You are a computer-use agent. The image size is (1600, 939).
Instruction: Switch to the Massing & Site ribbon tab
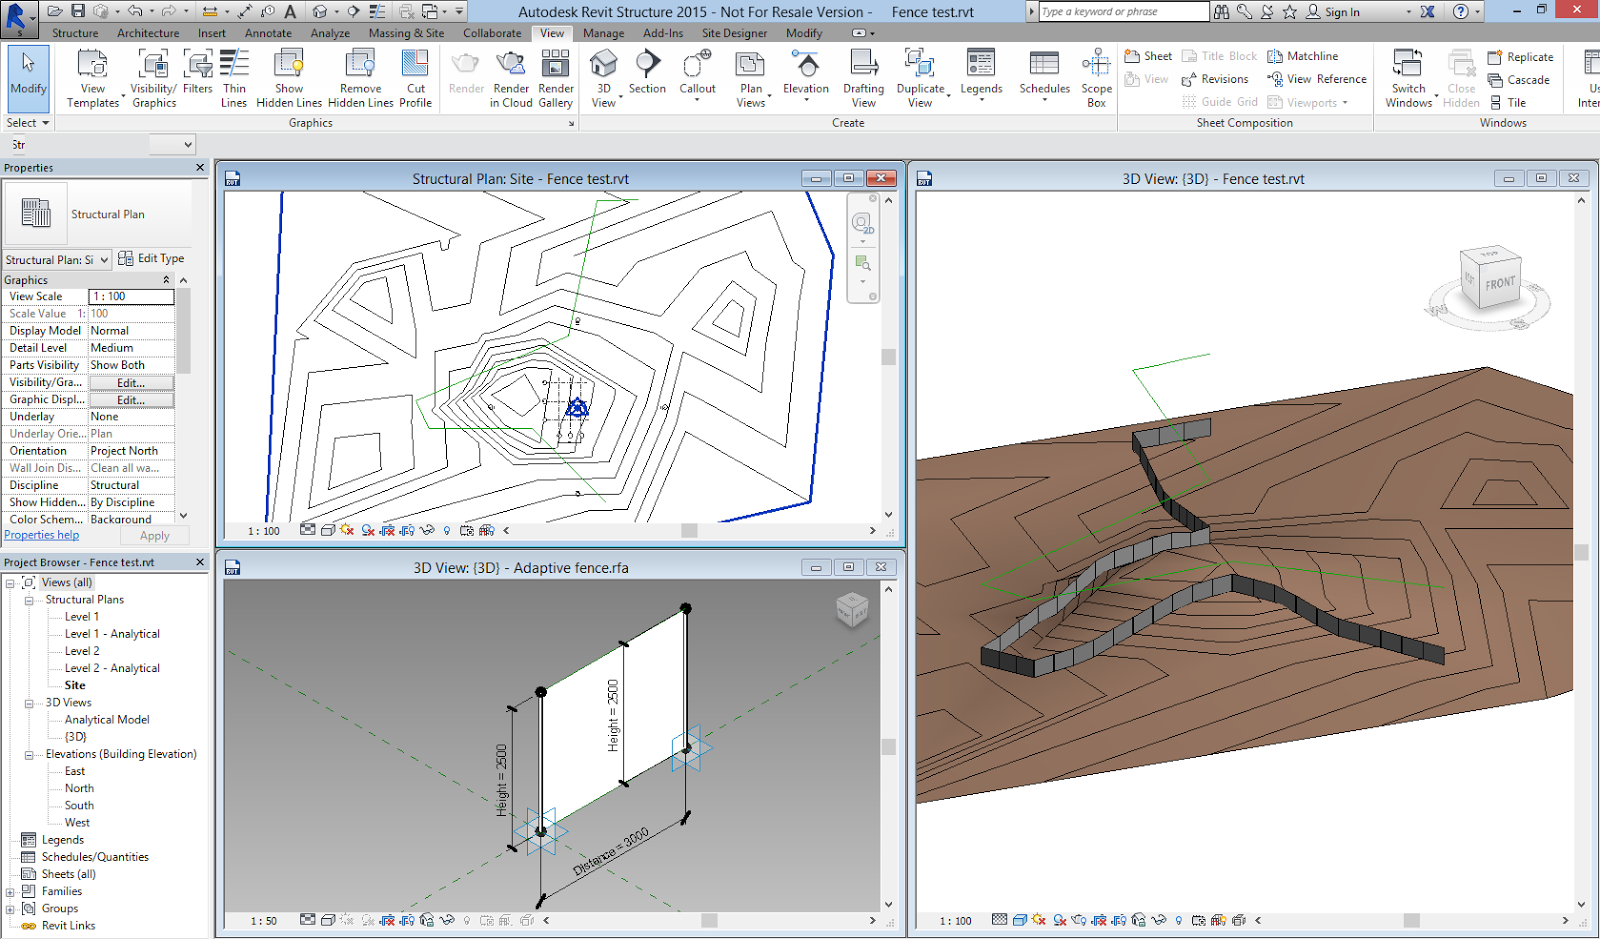click(406, 33)
